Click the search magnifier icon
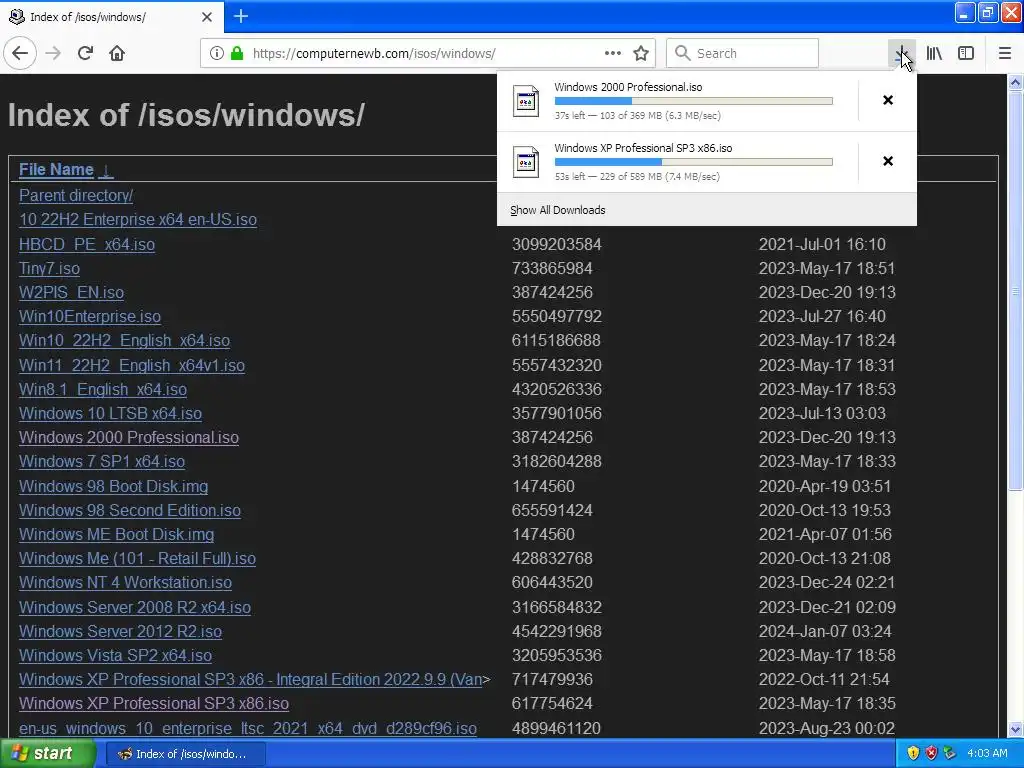This screenshot has height=768, width=1024. click(682, 53)
